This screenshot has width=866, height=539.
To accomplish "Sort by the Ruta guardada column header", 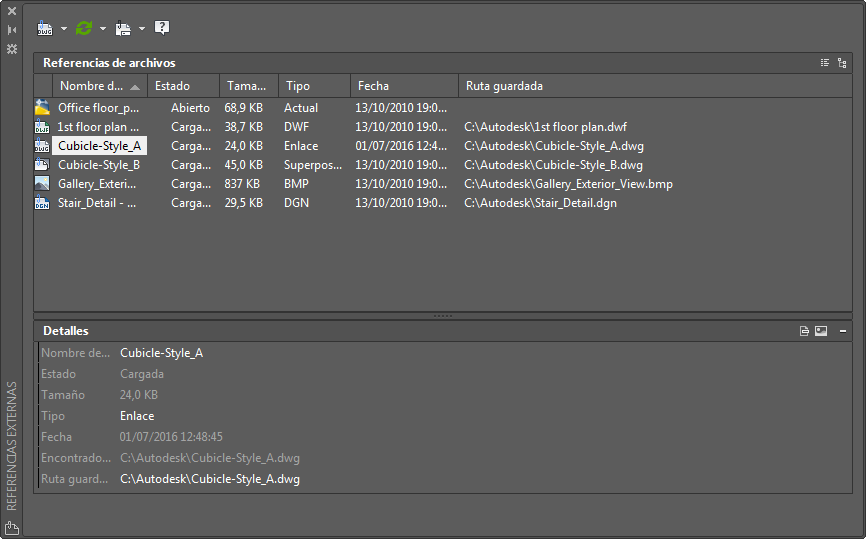I will pos(504,86).
